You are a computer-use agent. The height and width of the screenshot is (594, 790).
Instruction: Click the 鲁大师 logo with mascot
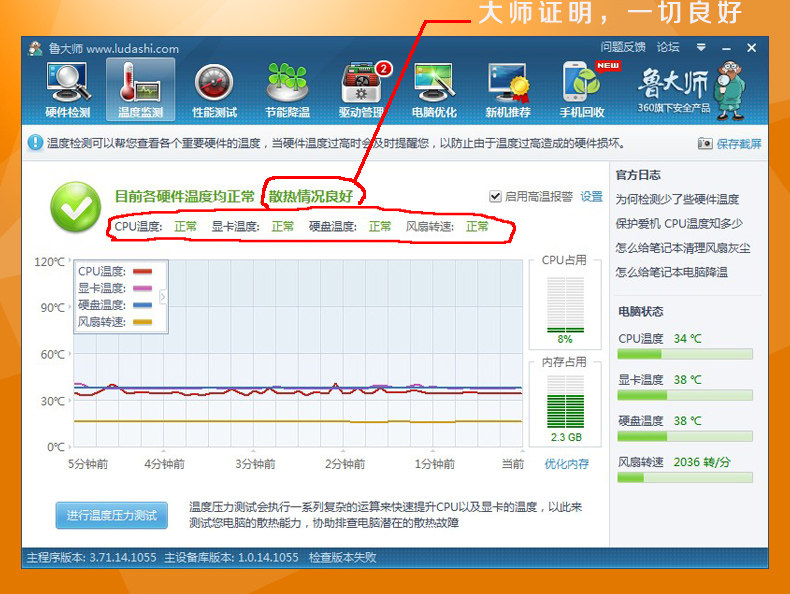[691, 91]
